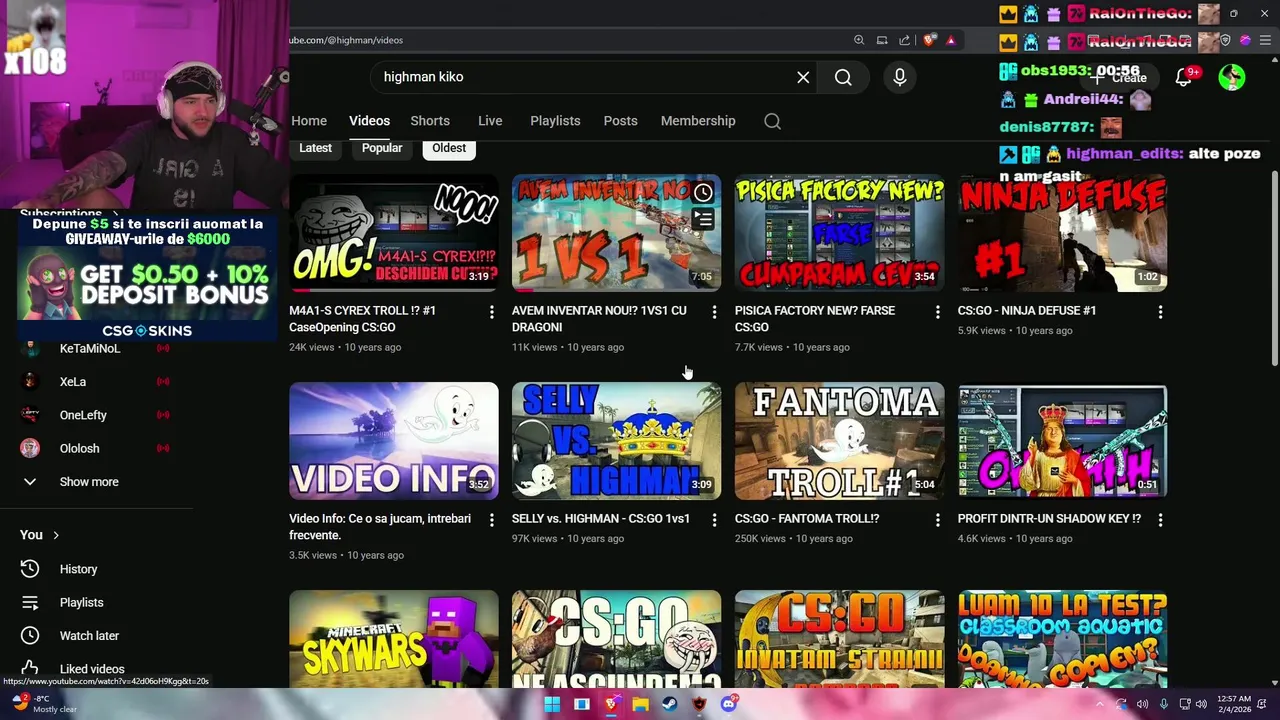Screen dimensions: 1280x720
Task: Open title link CS:GO - NINJA DEFUSE #1
Action: coord(1027,311)
